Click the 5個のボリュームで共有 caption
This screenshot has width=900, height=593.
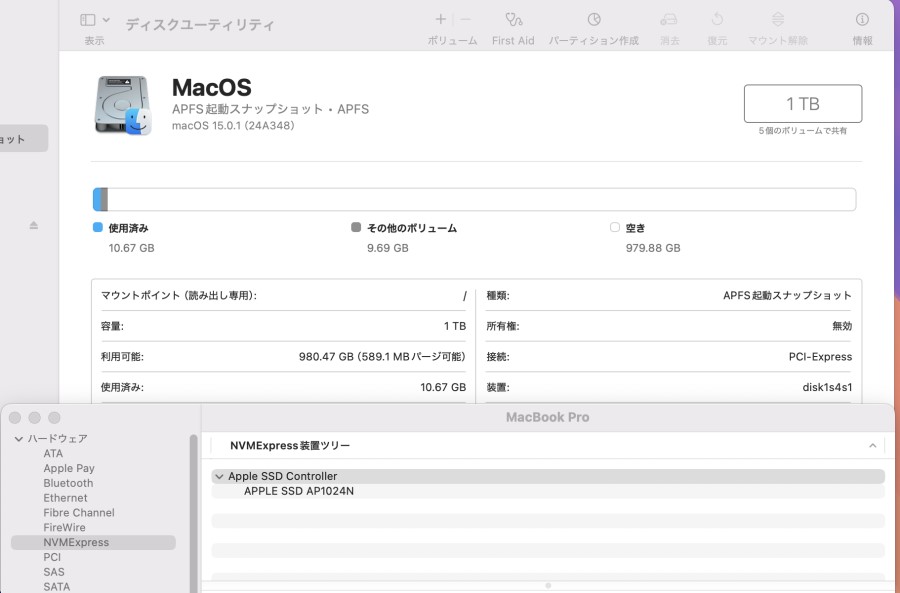802,131
